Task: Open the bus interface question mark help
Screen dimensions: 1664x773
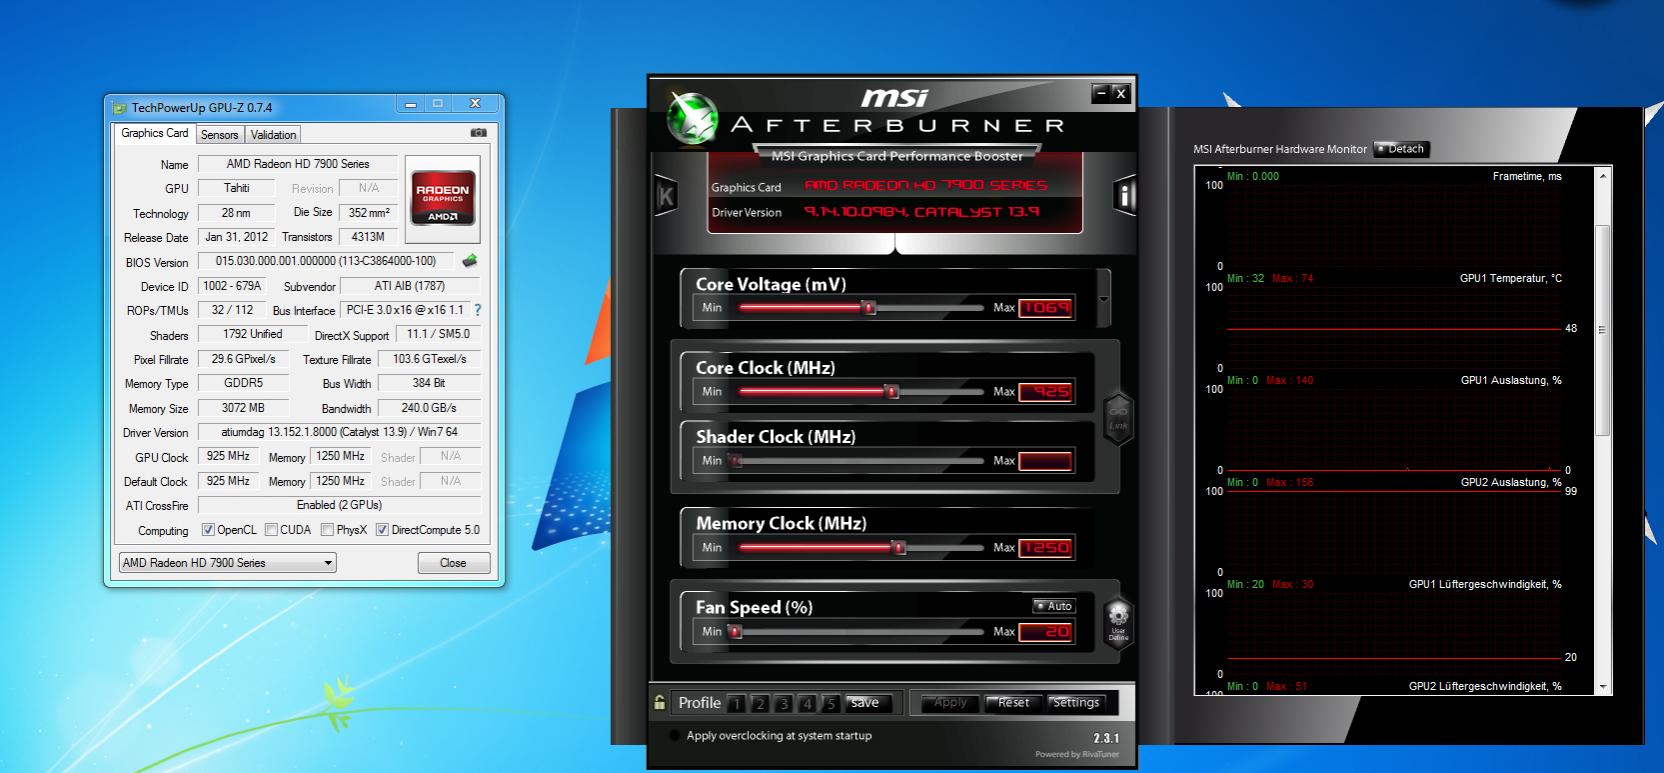Action: coord(477,310)
